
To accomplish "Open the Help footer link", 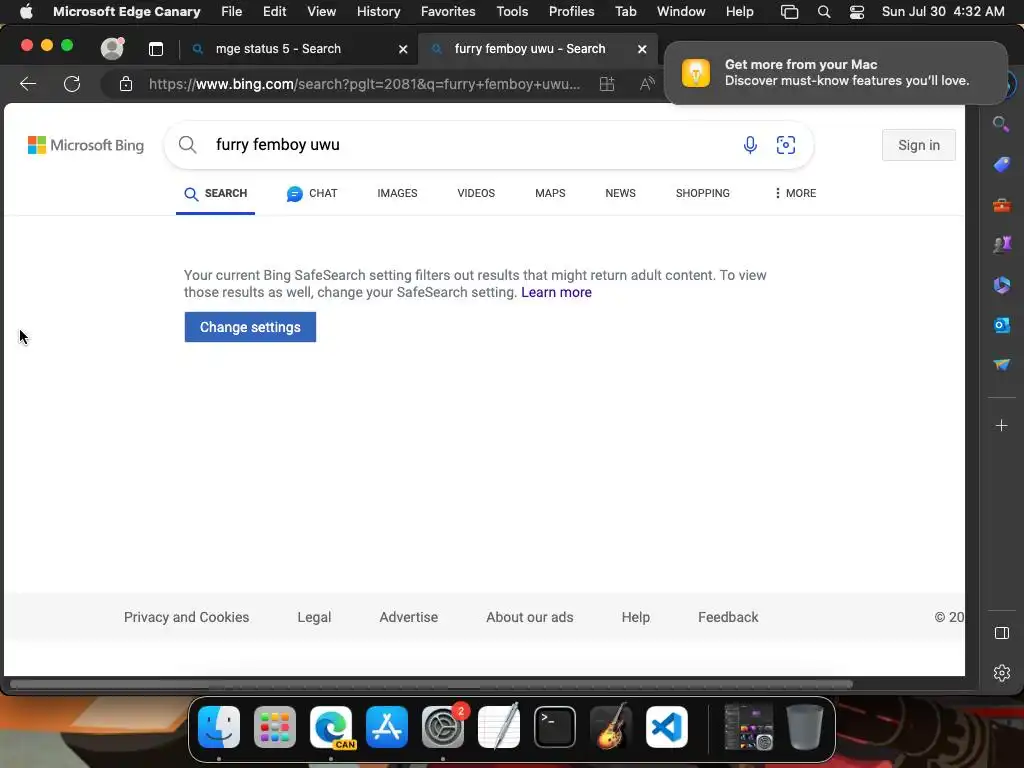I will [x=635, y=617].
